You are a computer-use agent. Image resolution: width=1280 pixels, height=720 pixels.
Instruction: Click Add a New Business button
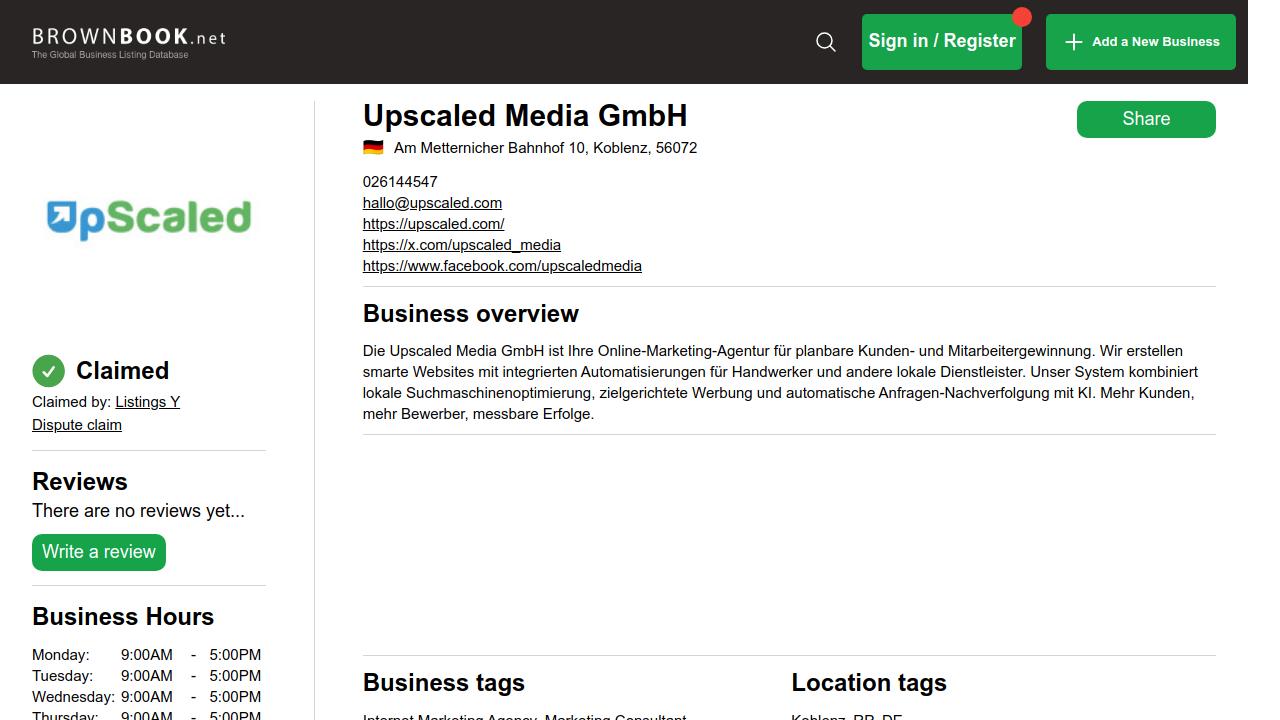[x=1141, y=42]
